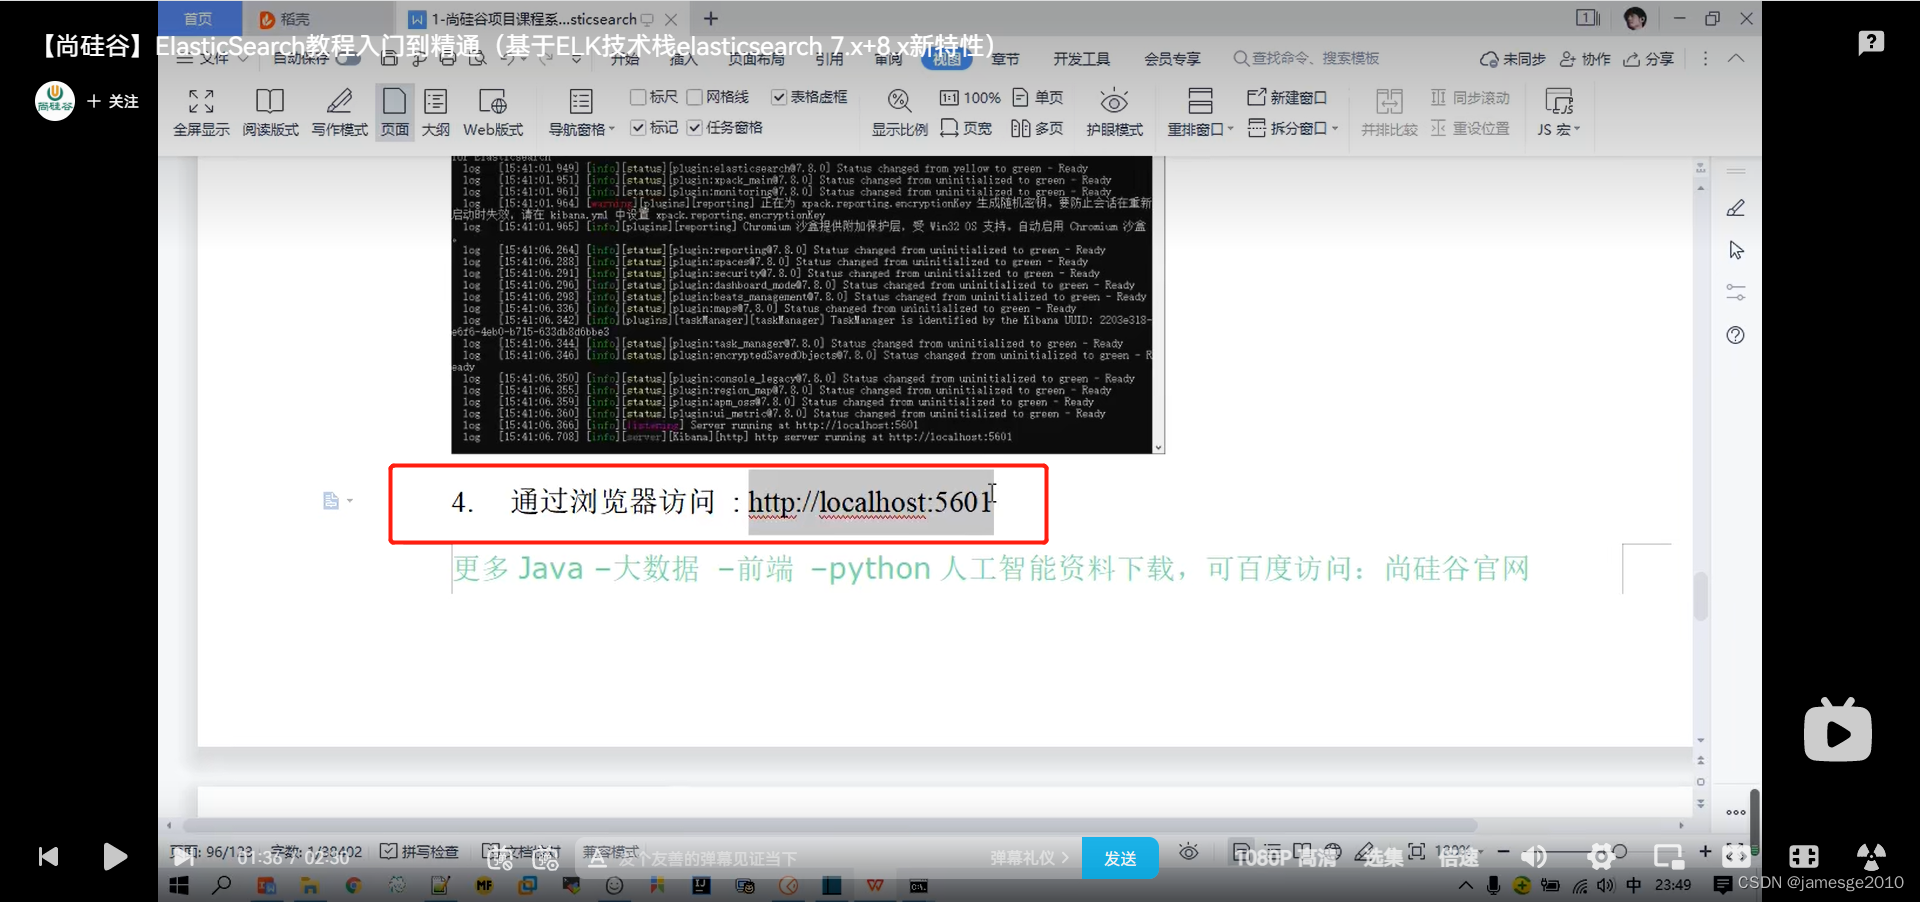The height and width of the screenshot is (902, 1920).
Task: Switch to the 首页 tab
Action: [x=198, y=18]
